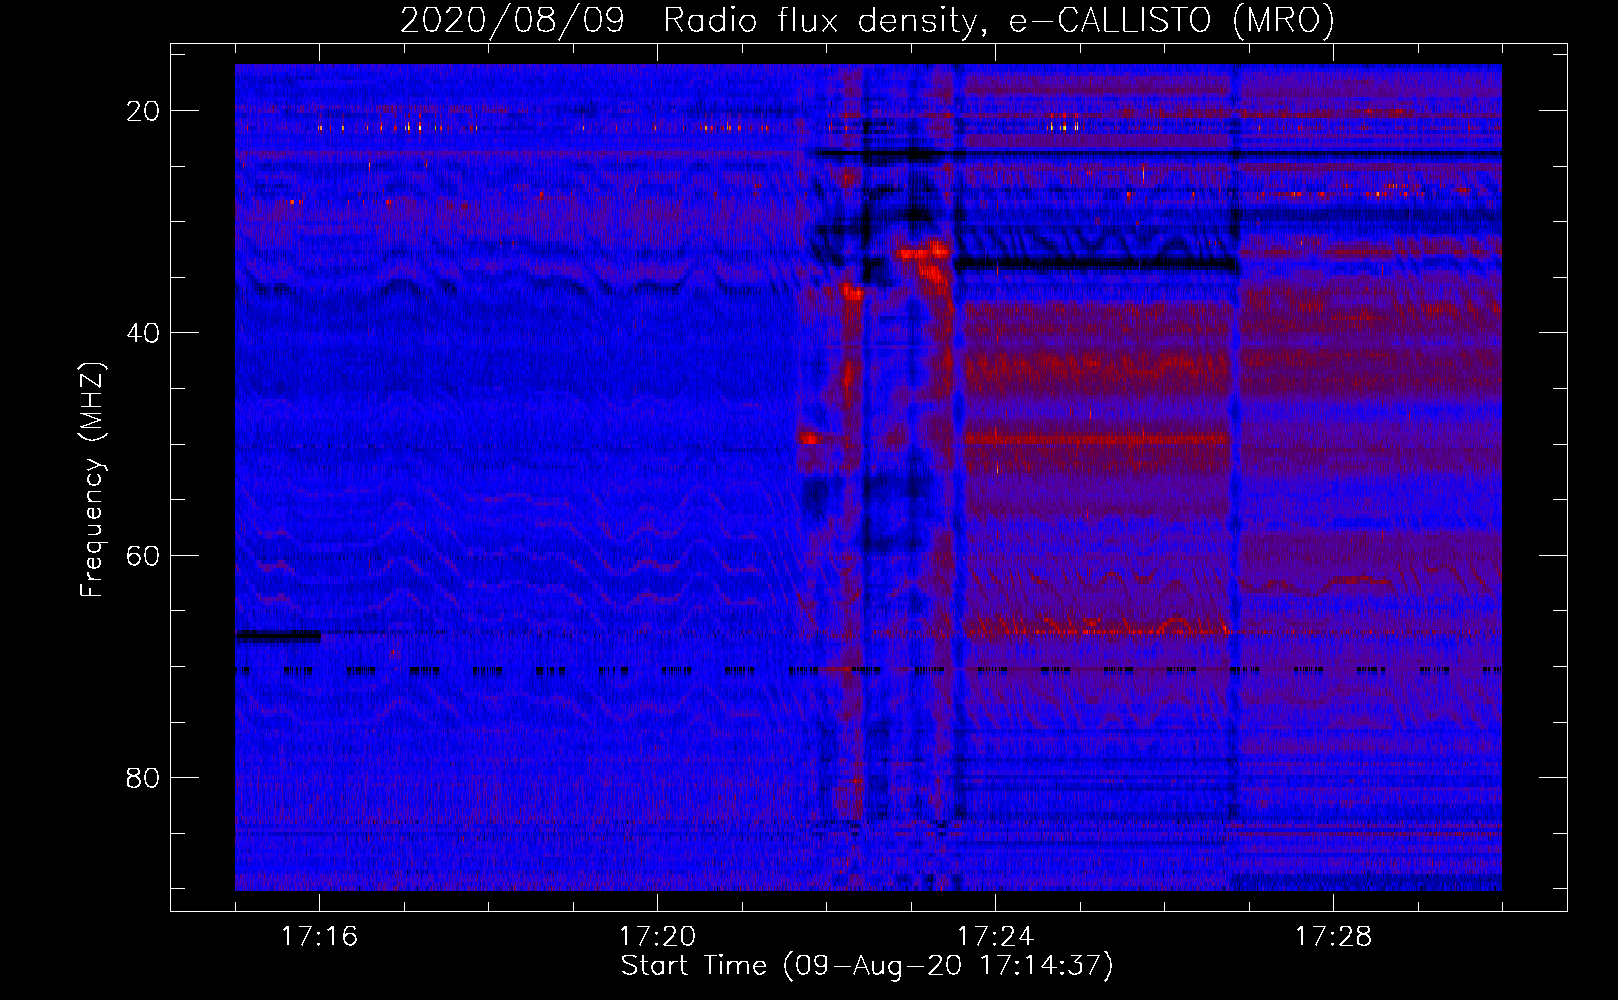Click the '80' frequency tick label

[x=143, y=778]
